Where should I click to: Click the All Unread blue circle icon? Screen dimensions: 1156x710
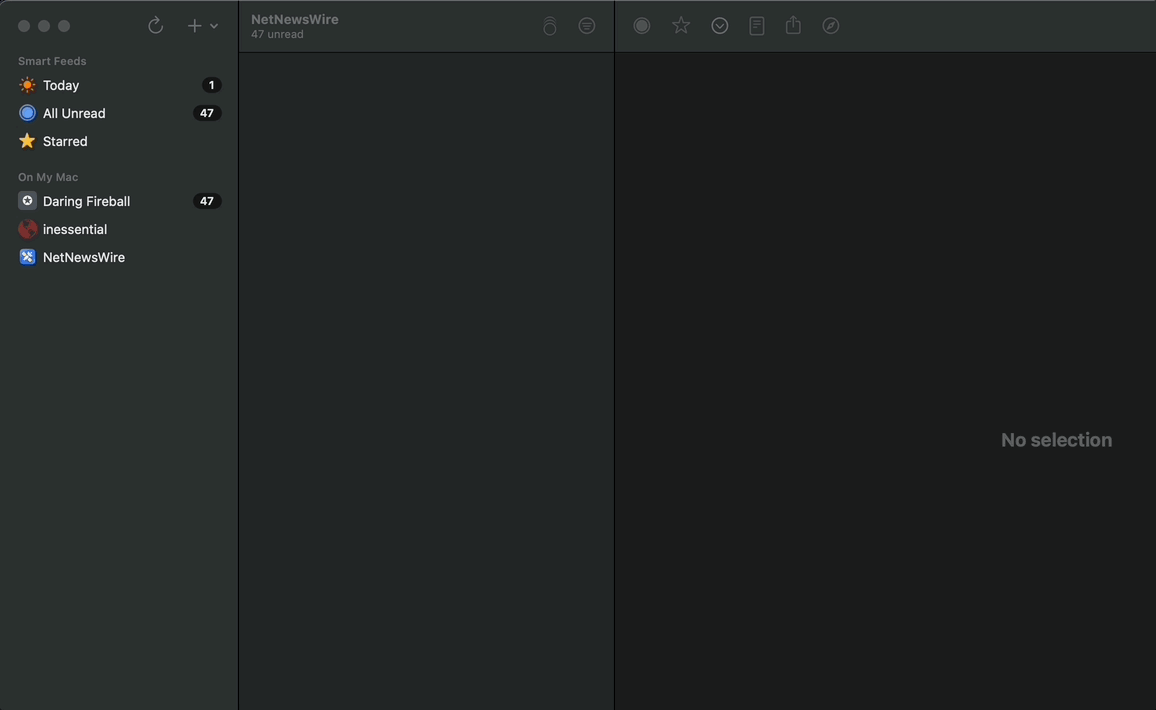[x=27, y=113]
